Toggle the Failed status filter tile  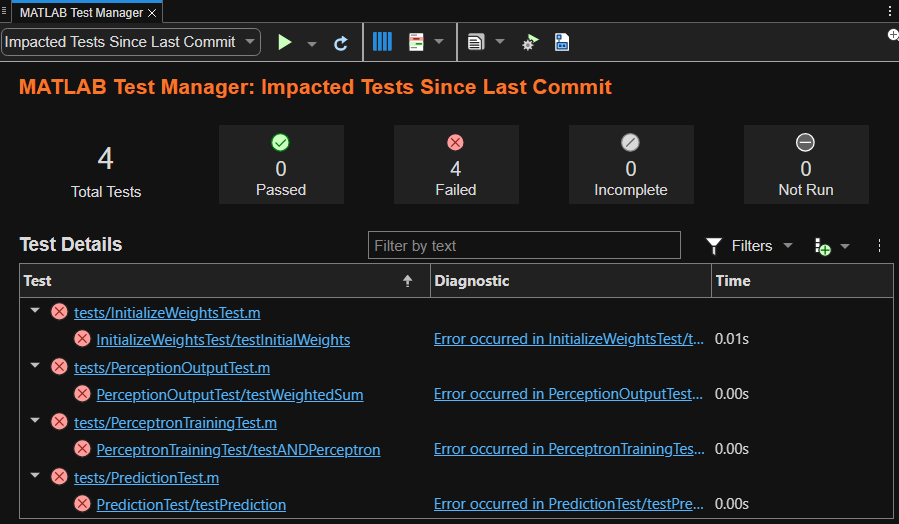(456, 165)
